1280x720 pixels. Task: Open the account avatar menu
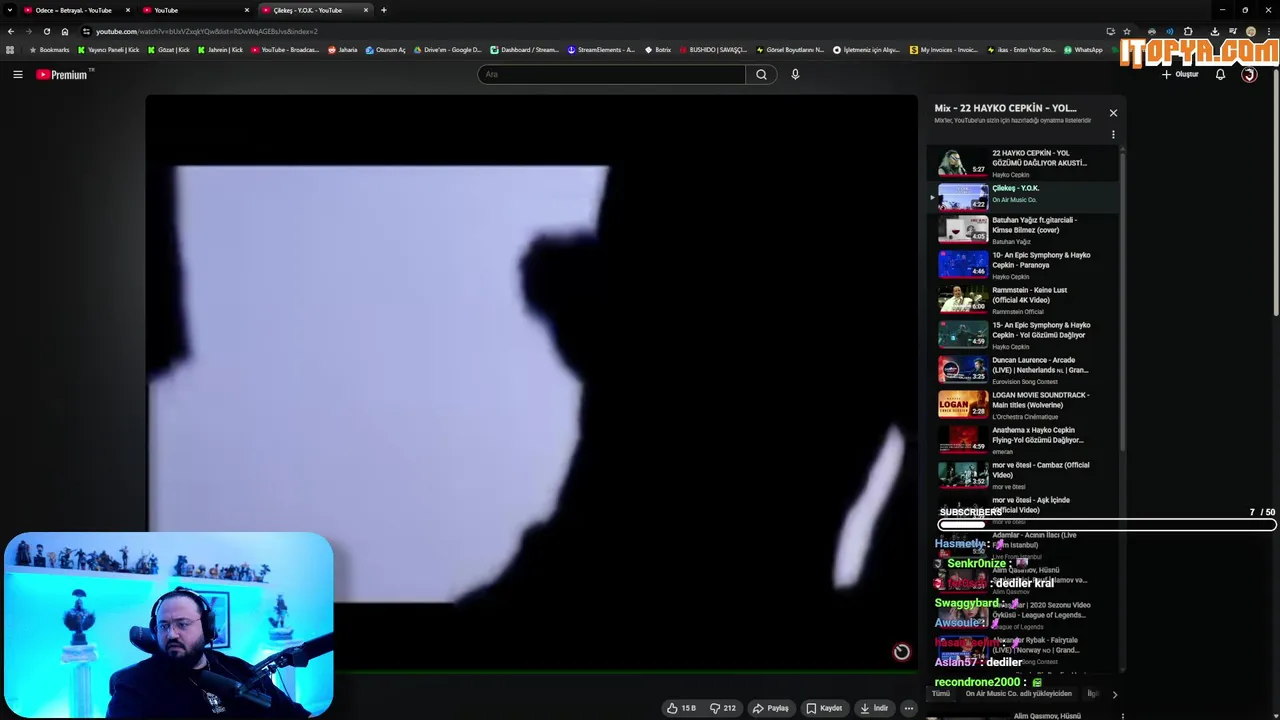tap(1249, 74)
